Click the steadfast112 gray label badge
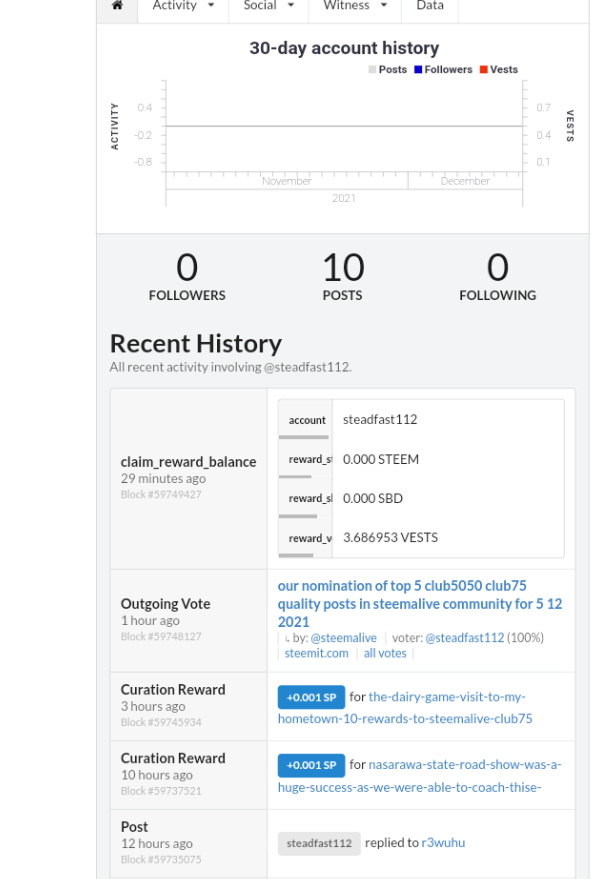The height and width of the screenshot is (879, 601). [319, 843]
